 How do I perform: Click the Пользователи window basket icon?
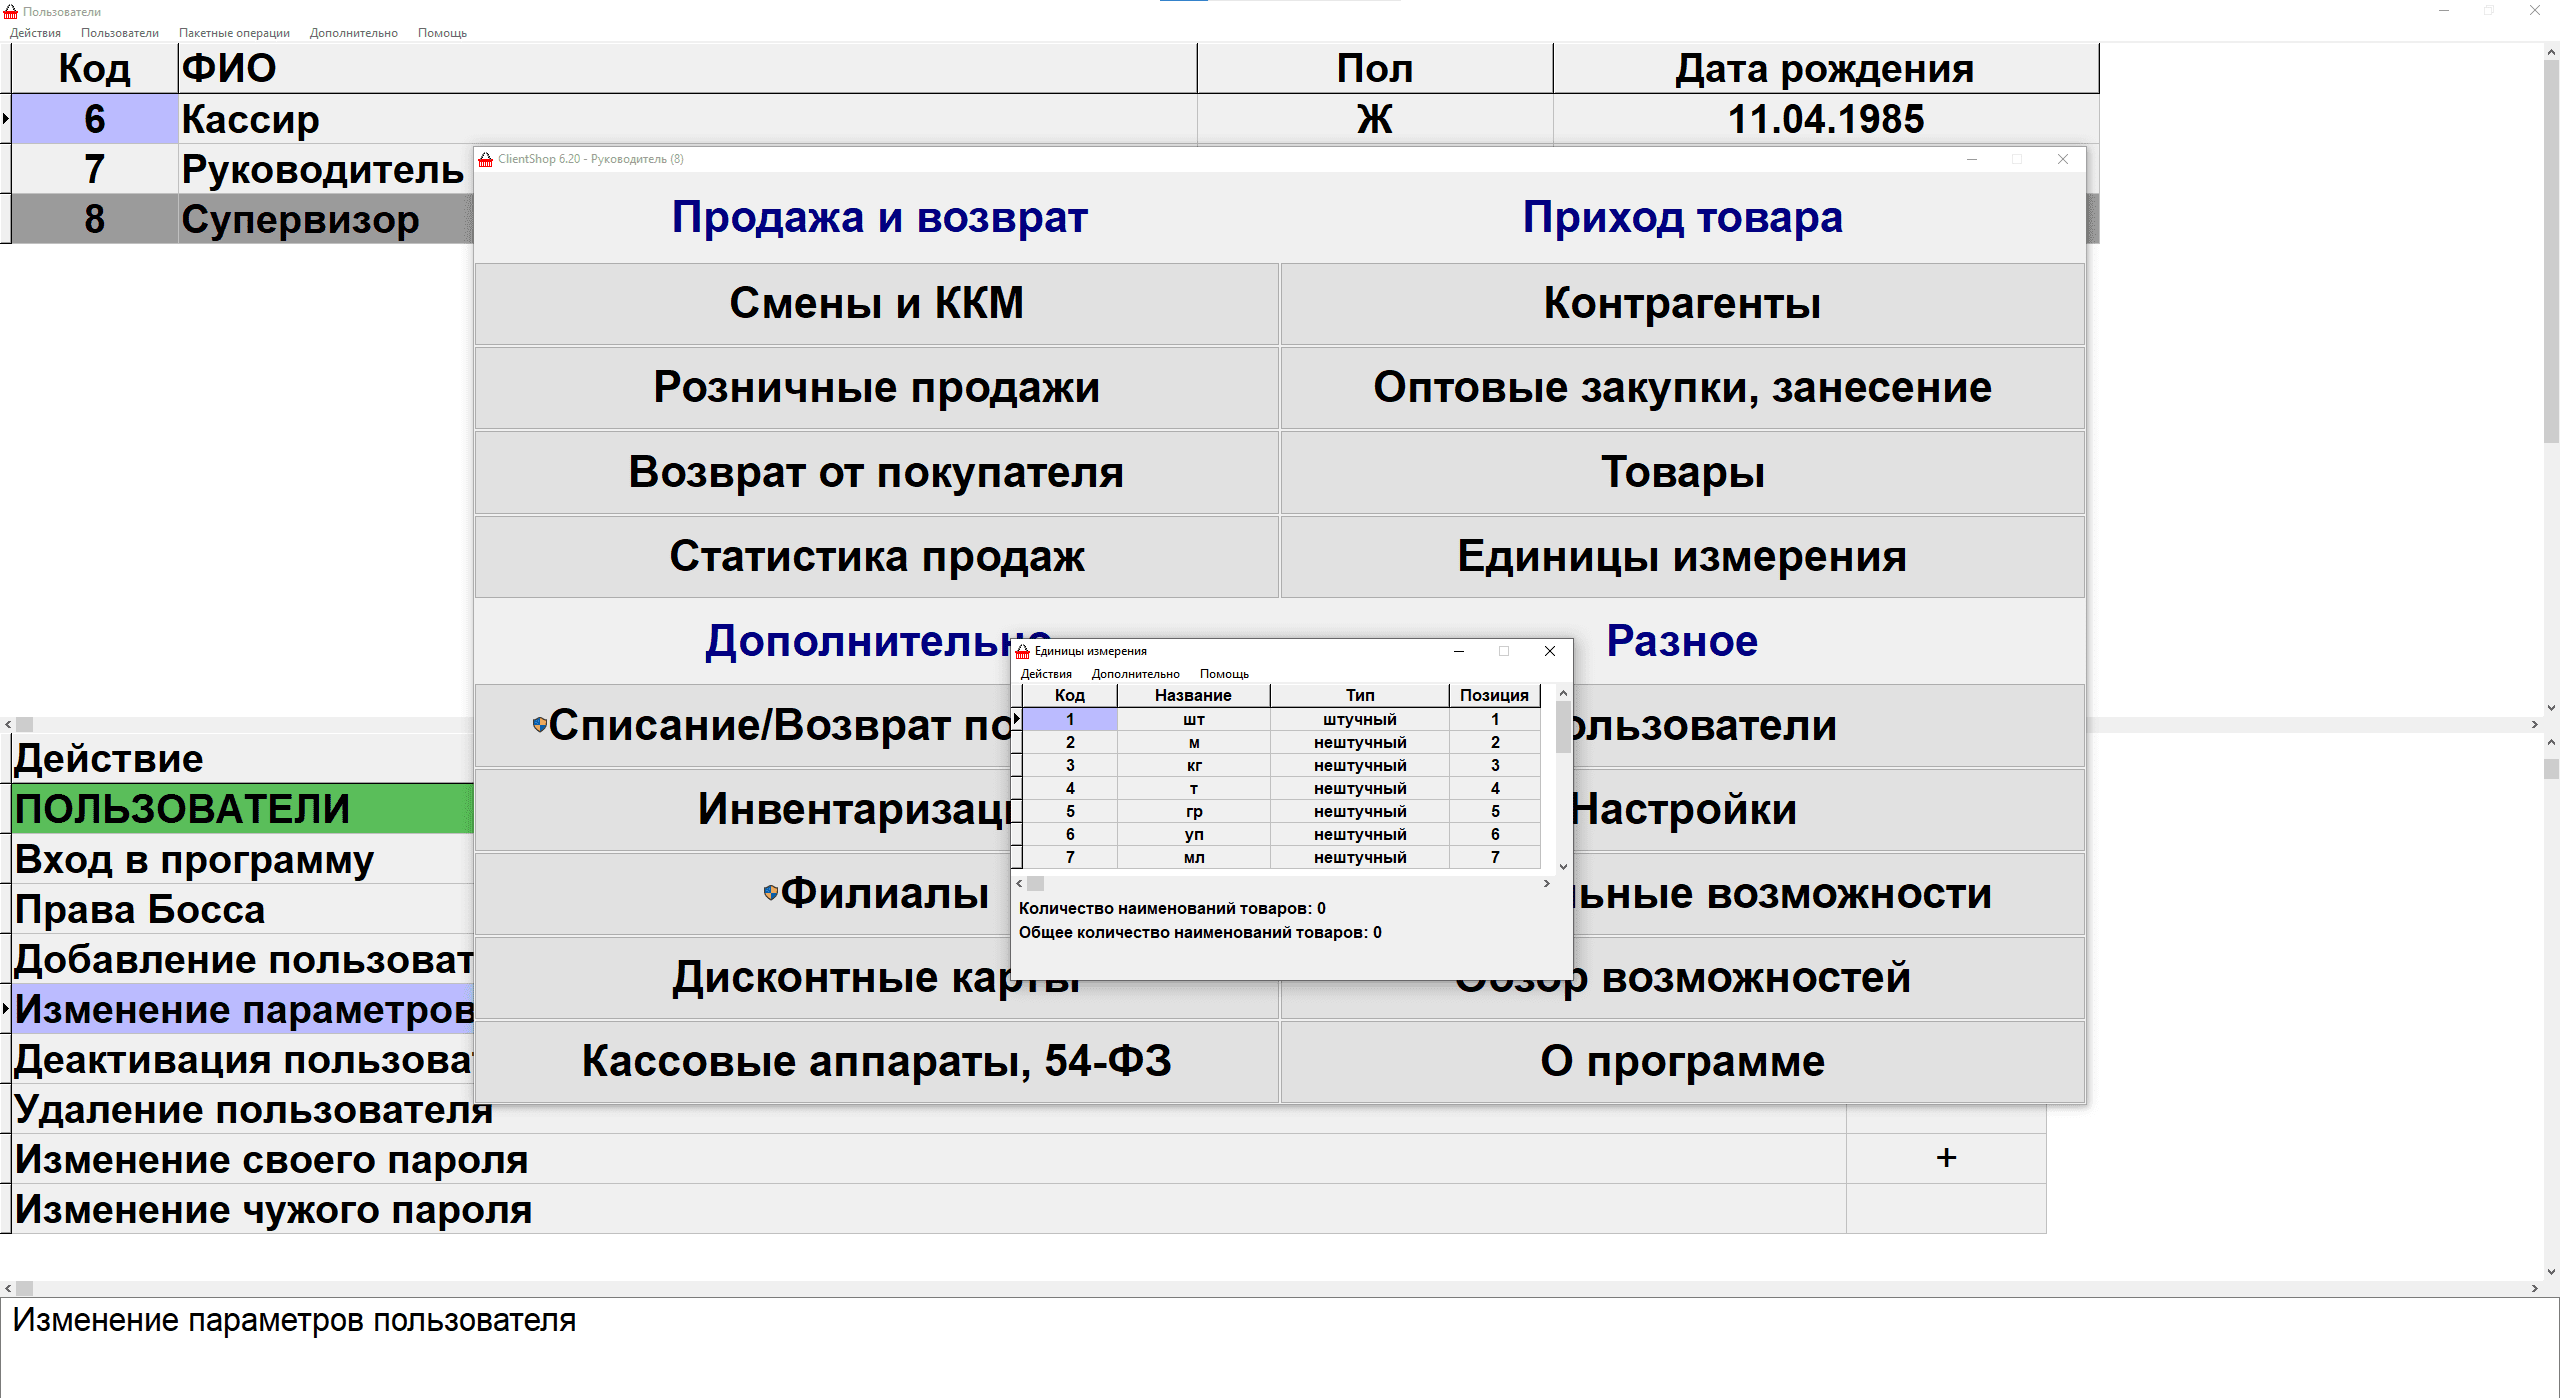(11, 12)
